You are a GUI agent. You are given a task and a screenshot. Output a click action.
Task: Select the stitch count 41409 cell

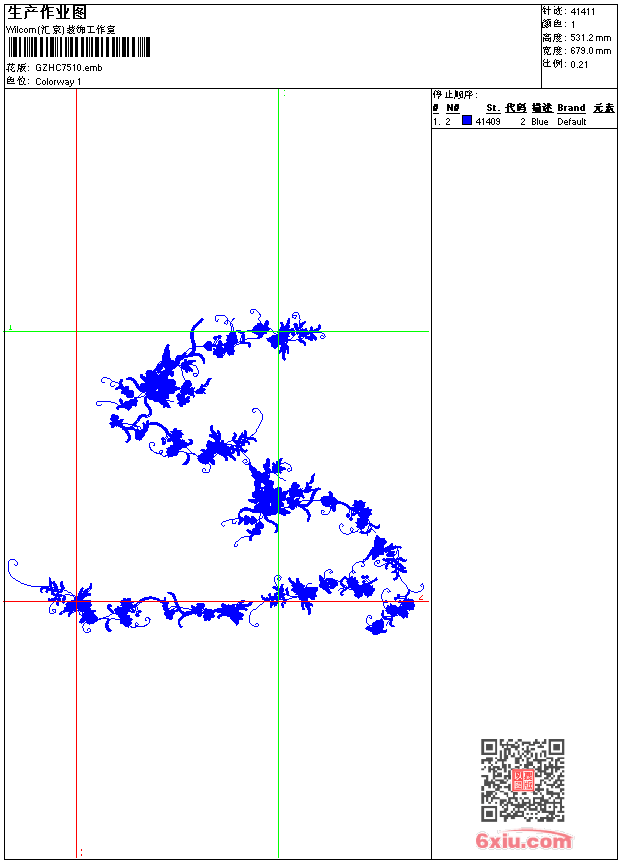click(x=487, y=122)
